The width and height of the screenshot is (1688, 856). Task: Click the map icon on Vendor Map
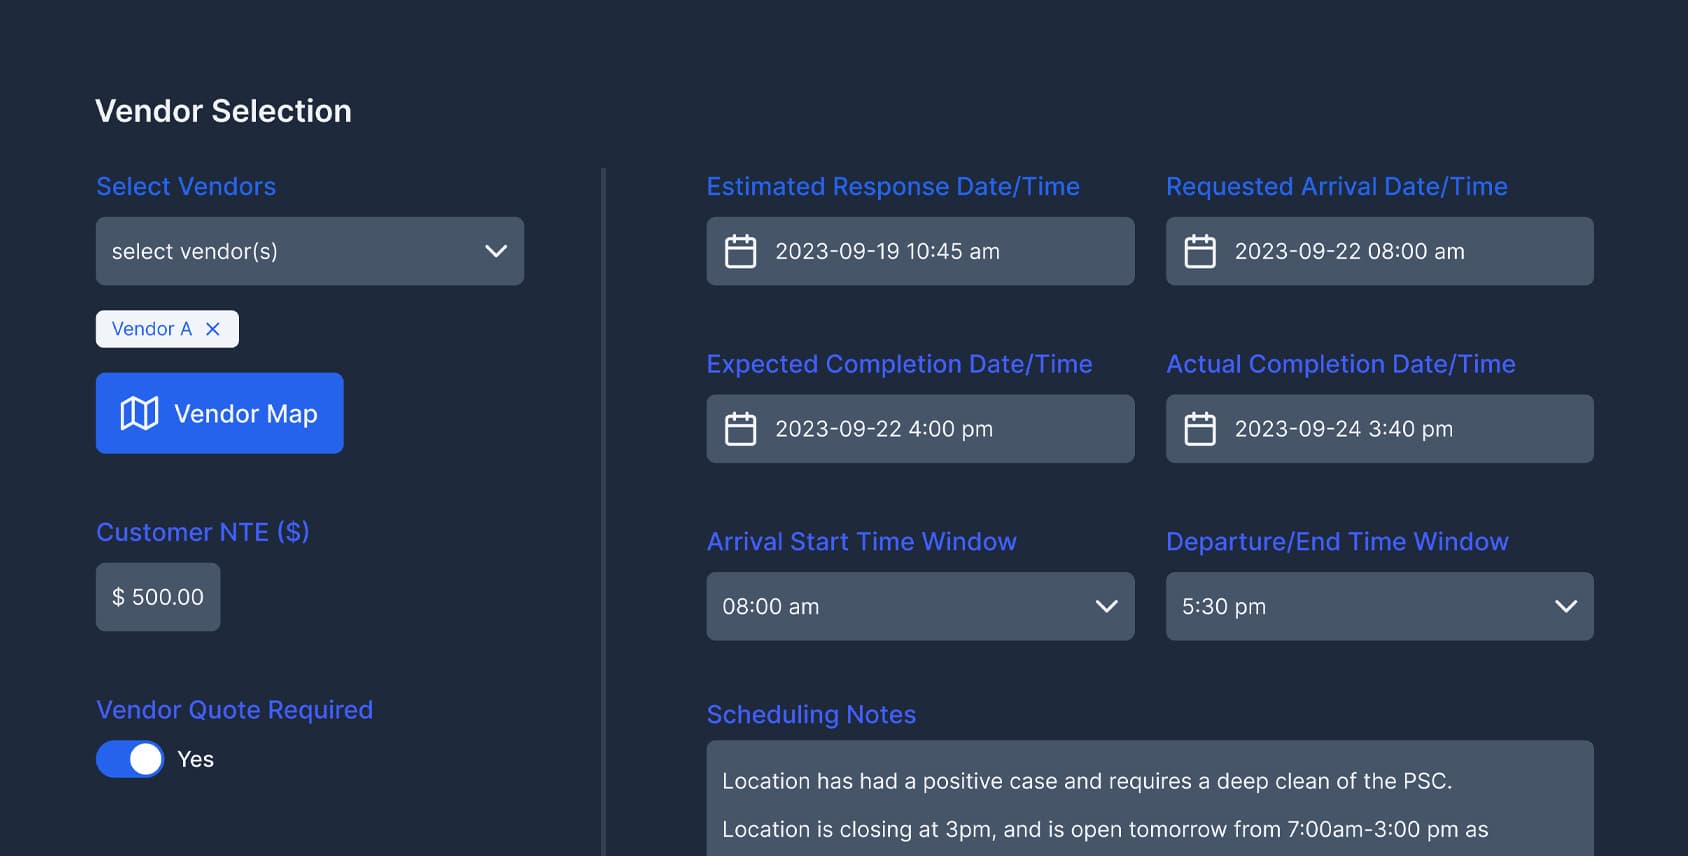(139, 413)
